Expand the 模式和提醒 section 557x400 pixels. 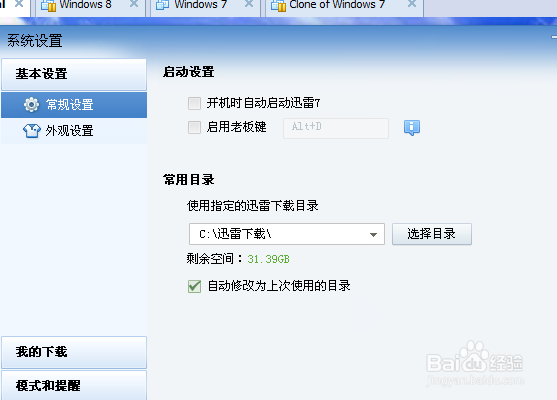pos(74,385)
